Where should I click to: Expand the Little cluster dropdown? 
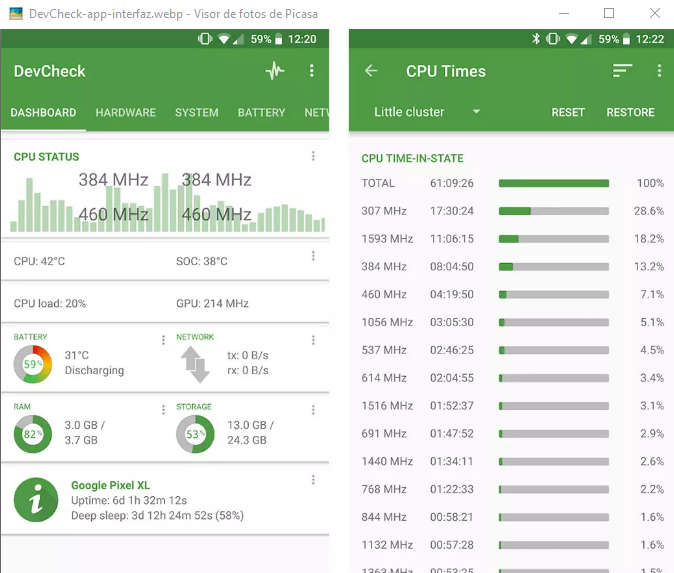tap(427, 112)
